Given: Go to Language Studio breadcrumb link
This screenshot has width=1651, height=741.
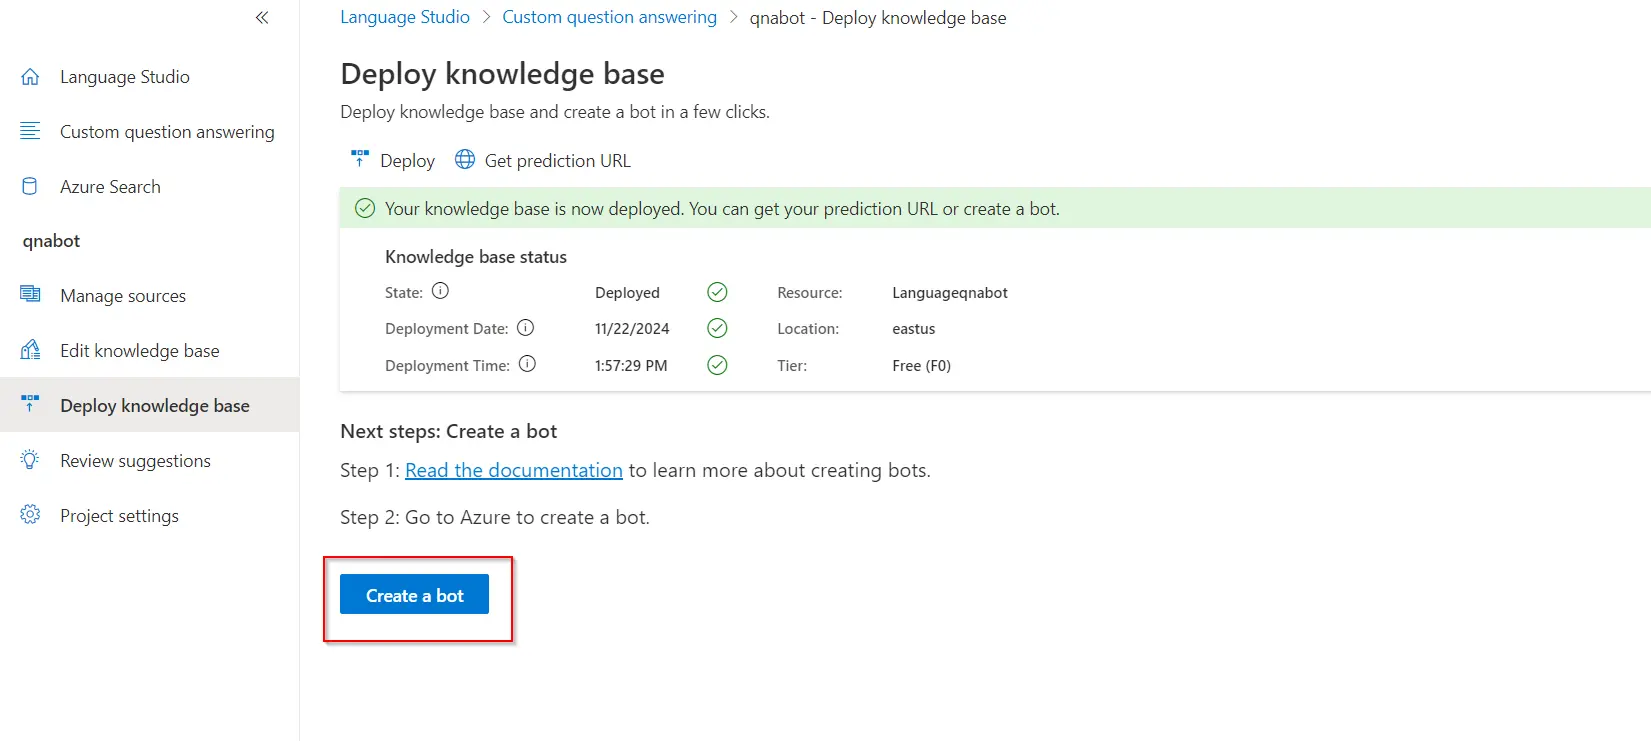Looking at the screenshot, I should [404, 17].
